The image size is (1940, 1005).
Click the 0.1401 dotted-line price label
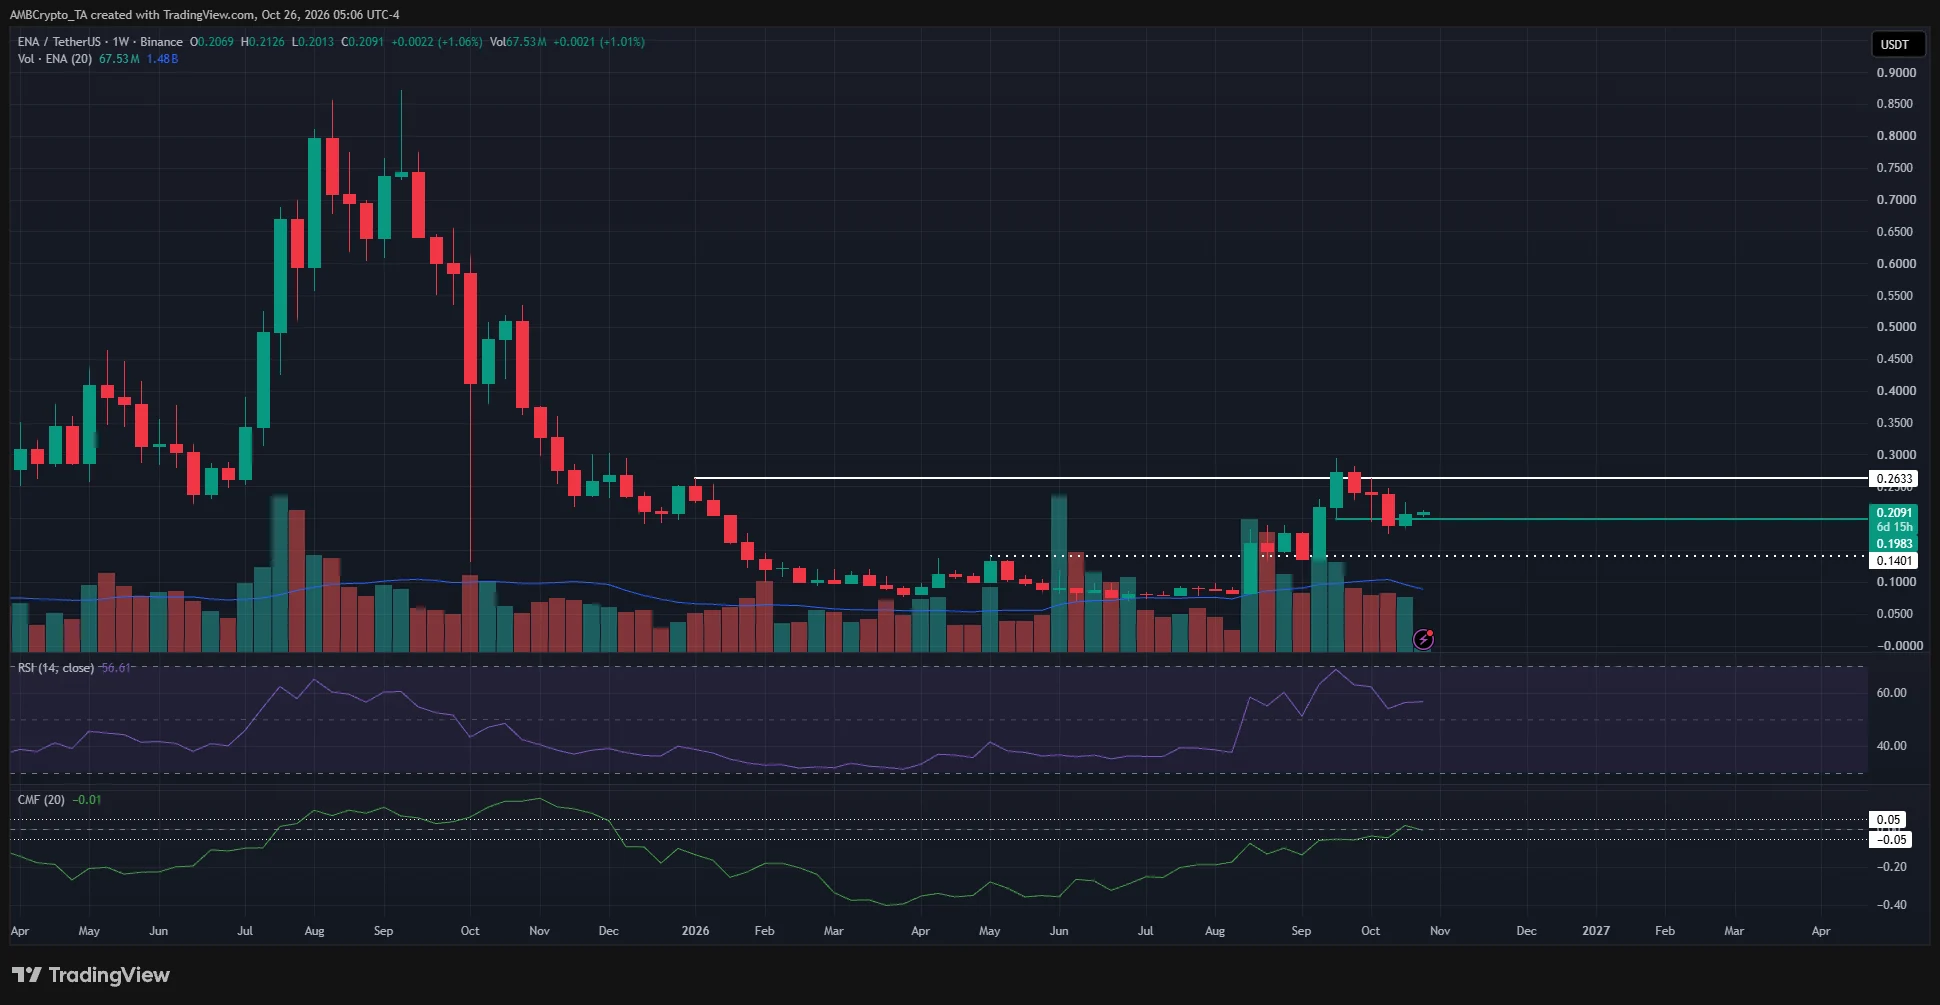1894,561
